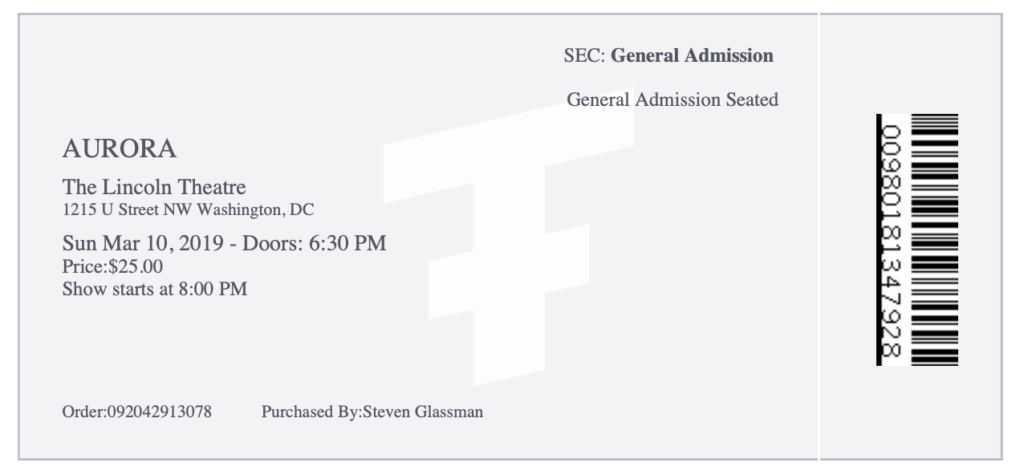1024x475 pixels.
Task: Click the General Admission Seated text
Action: [x=673, y=99]
